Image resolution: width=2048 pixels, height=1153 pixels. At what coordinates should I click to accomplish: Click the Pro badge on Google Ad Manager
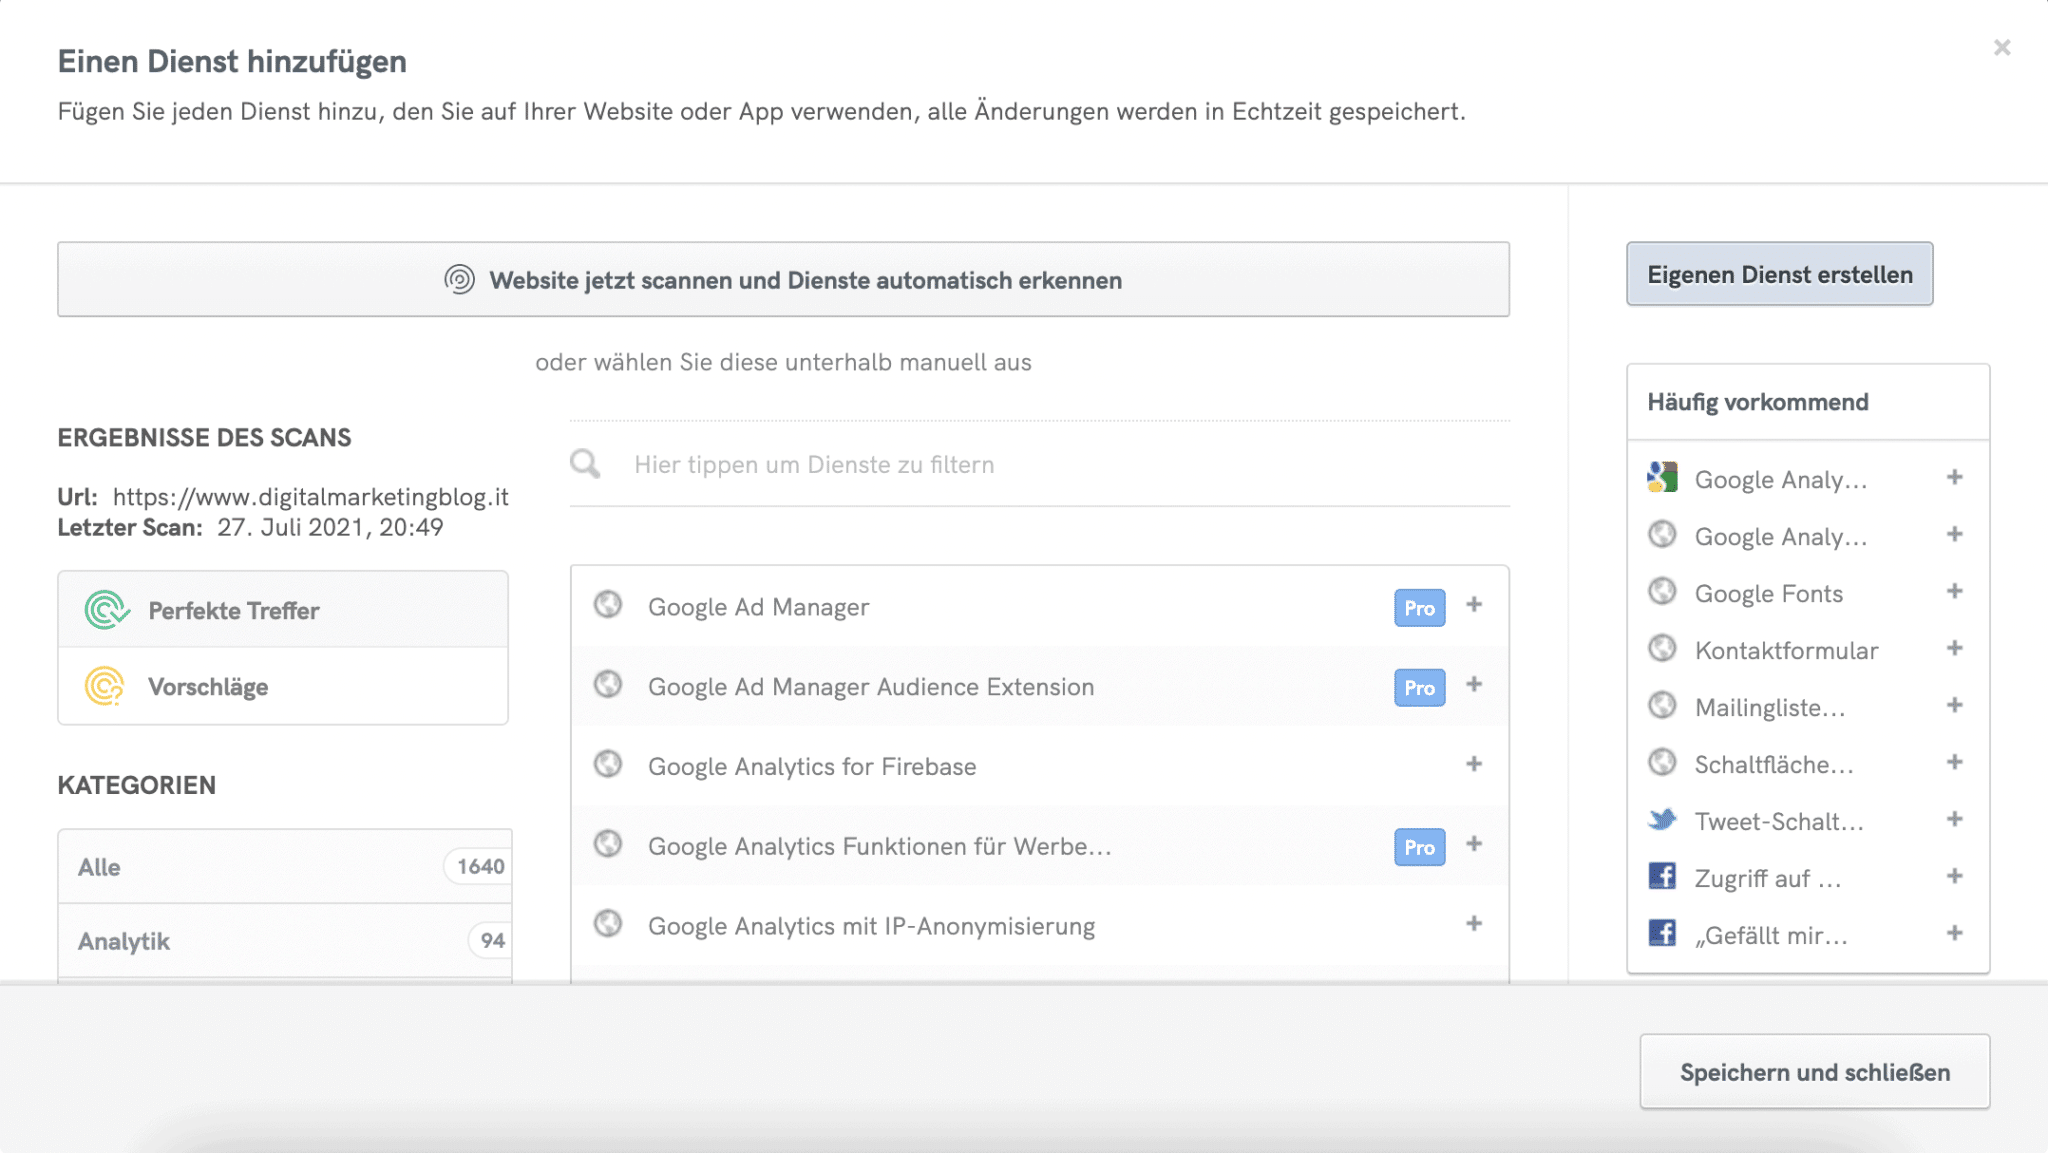1420,608
